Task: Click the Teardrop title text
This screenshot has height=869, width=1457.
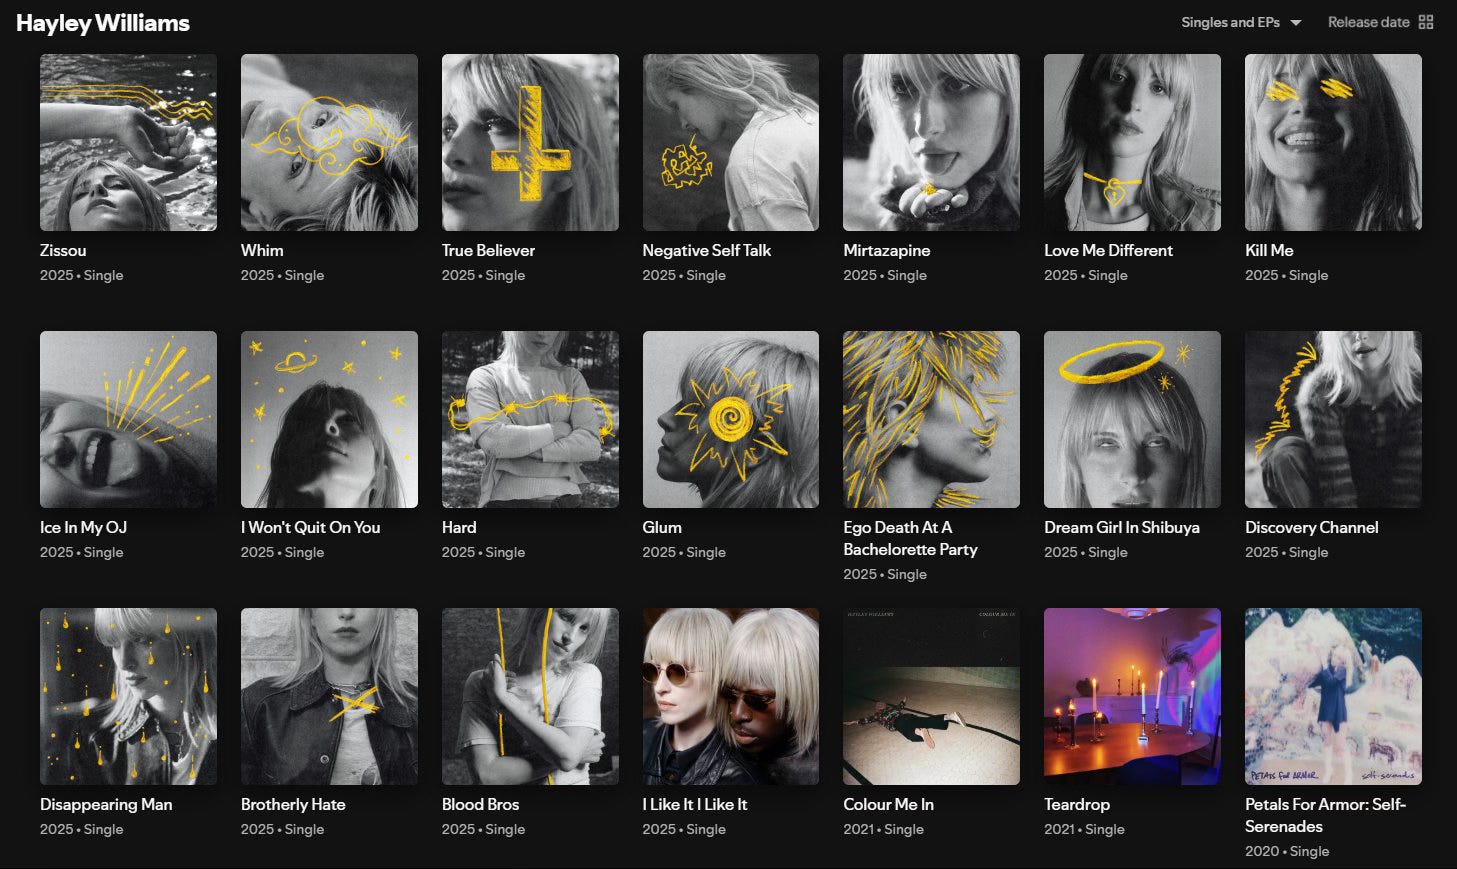Action: pos(1077,804)
